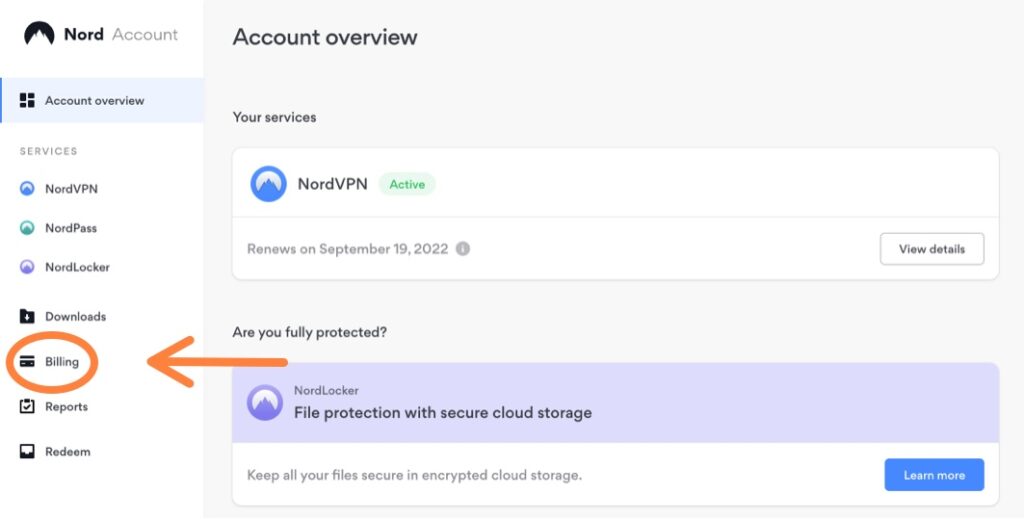
Task: Click the Redeem inbox icon
Action: (x=27, y=451)
